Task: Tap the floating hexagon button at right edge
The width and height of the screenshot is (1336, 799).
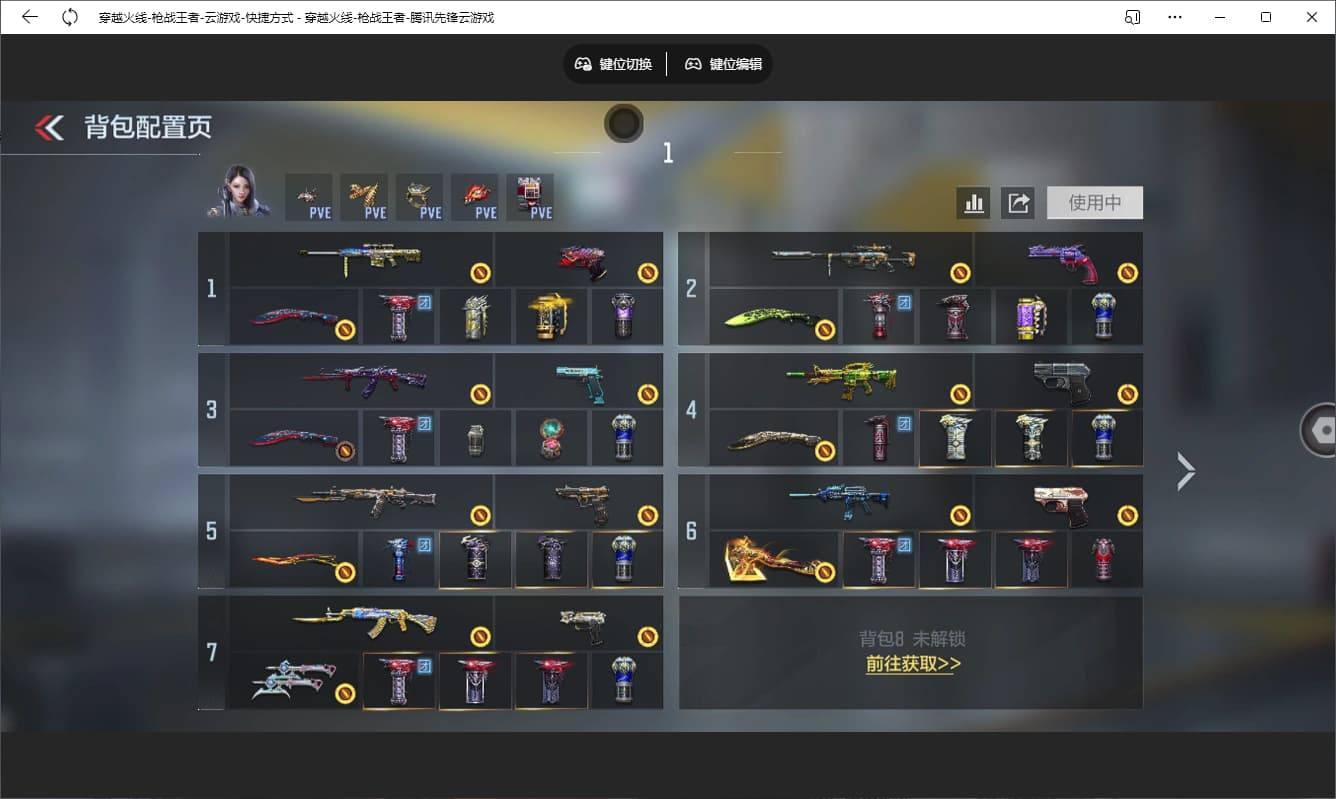Action: tap(1319, 431)
